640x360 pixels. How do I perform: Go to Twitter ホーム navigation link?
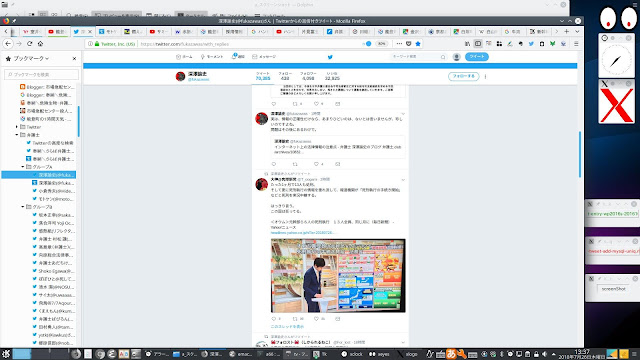184,57
